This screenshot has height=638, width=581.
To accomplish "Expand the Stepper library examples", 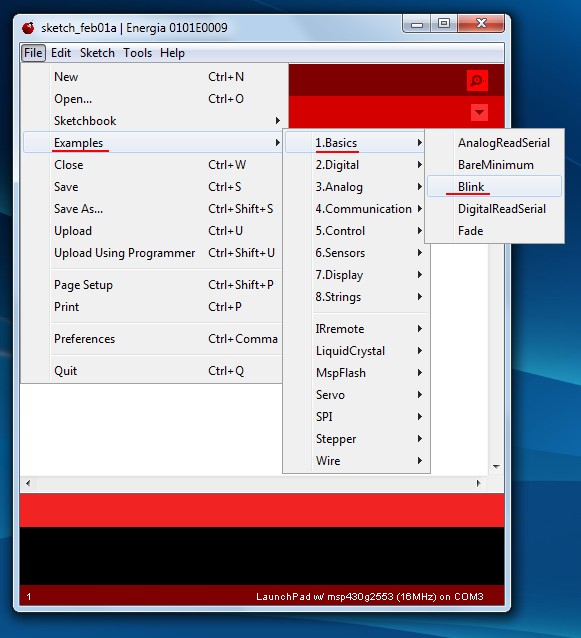I will pyautogui.click(x=355, y=438).
